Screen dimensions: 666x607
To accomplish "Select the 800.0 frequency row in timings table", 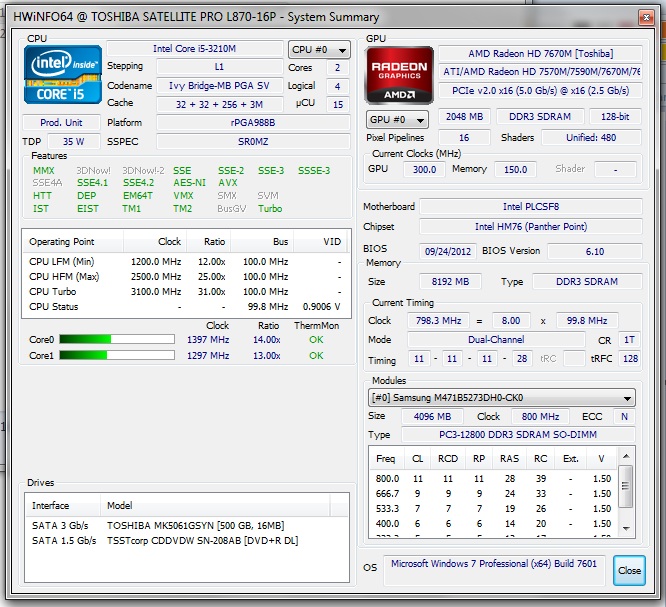I will click(x=494, y=479).
